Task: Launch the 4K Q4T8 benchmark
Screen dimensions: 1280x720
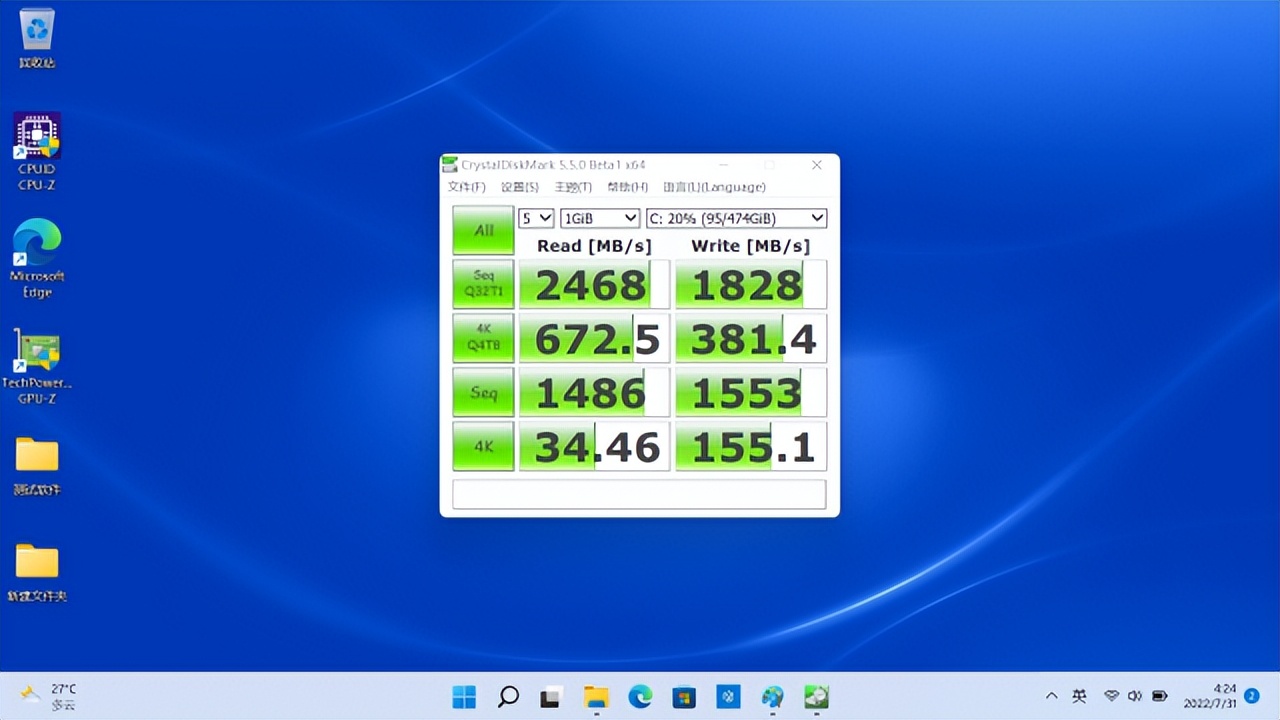Action: (x=483, y=338)
